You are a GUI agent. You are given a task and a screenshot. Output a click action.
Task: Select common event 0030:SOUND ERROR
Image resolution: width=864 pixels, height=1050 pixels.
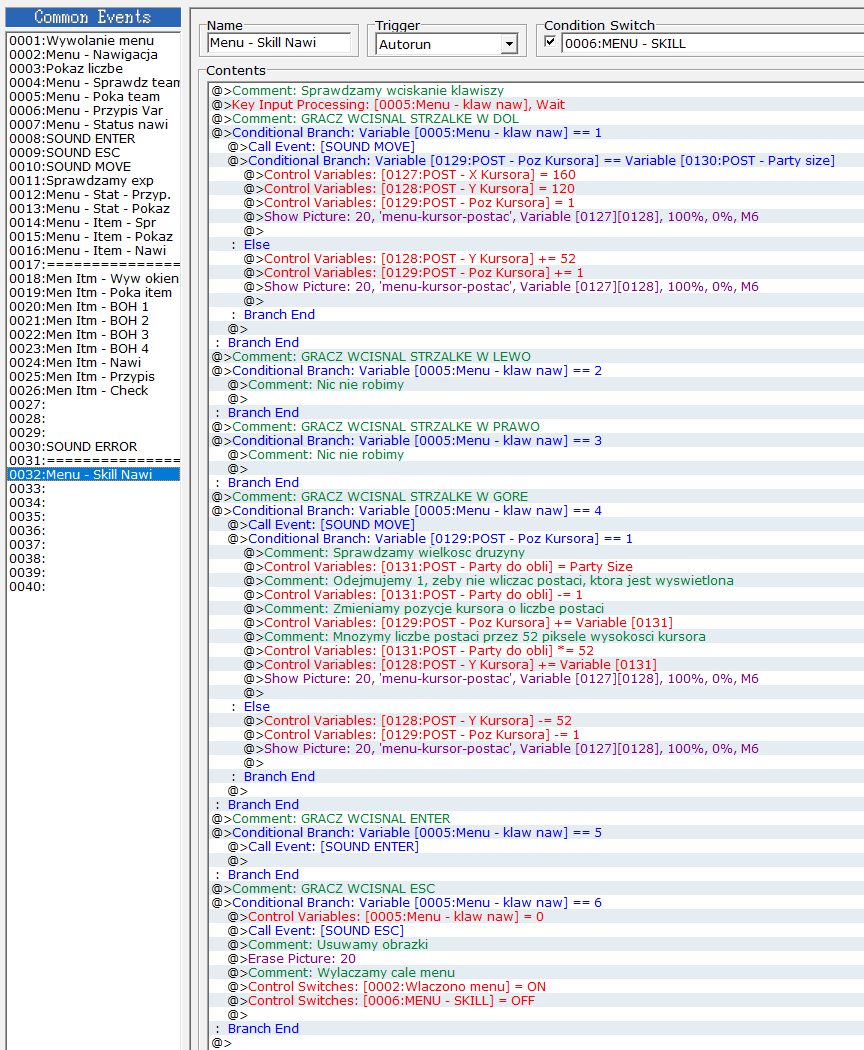tap(93, 447)
